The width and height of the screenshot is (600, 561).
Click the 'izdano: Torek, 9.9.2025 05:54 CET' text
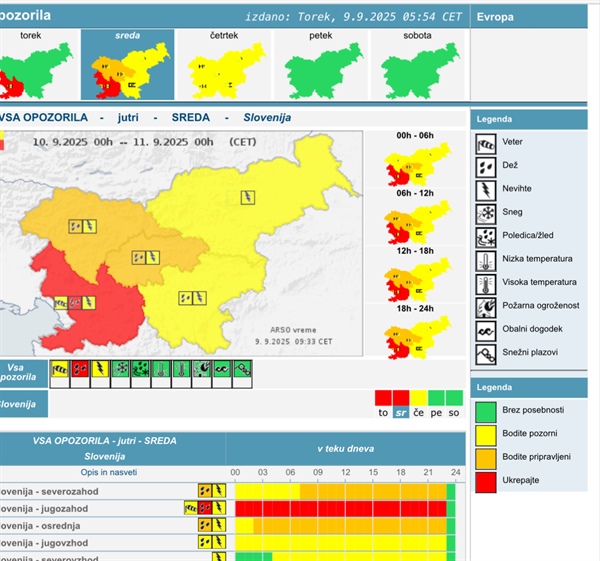353,17
